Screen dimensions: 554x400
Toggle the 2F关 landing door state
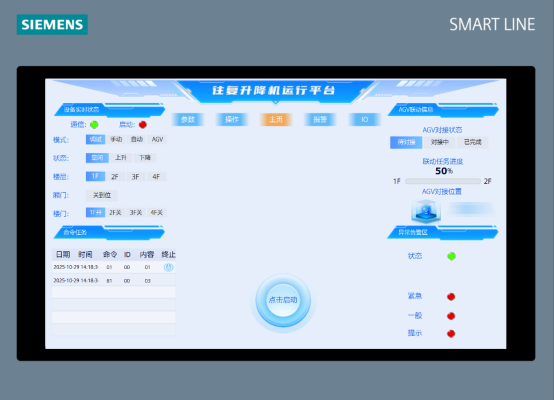pos(115,213)
